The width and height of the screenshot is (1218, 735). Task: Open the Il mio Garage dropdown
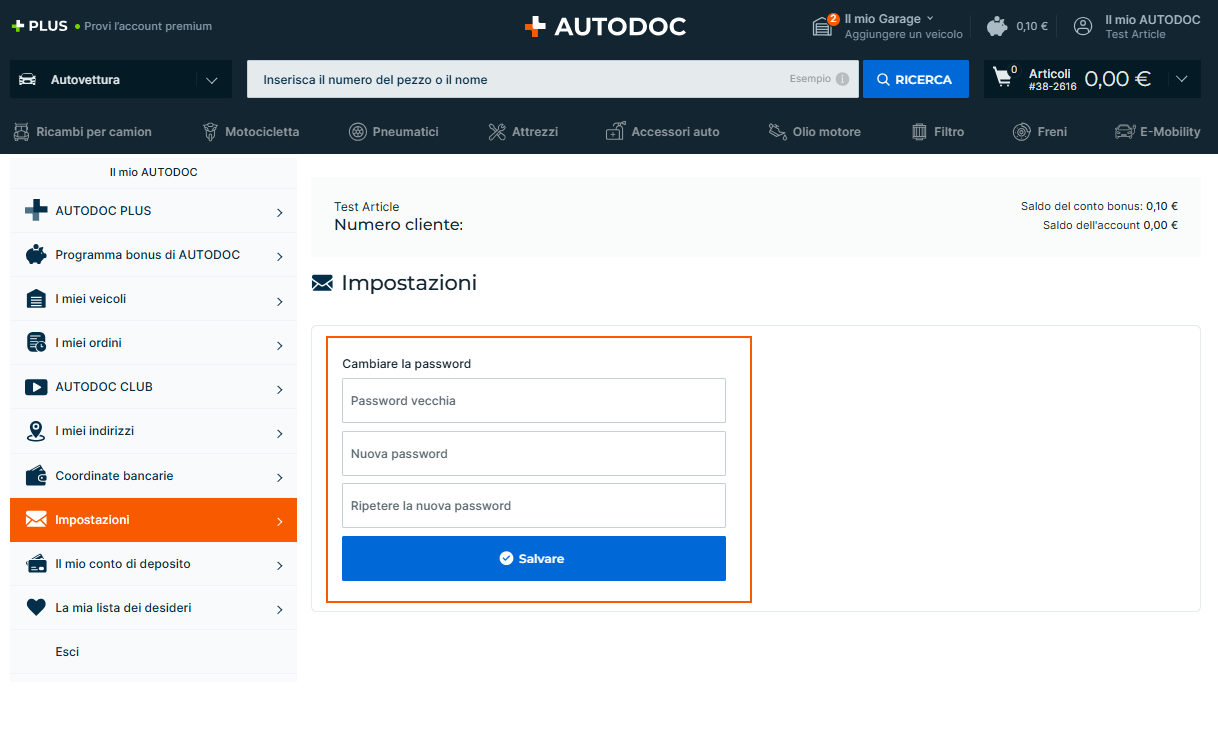click(x=889, y=19)
